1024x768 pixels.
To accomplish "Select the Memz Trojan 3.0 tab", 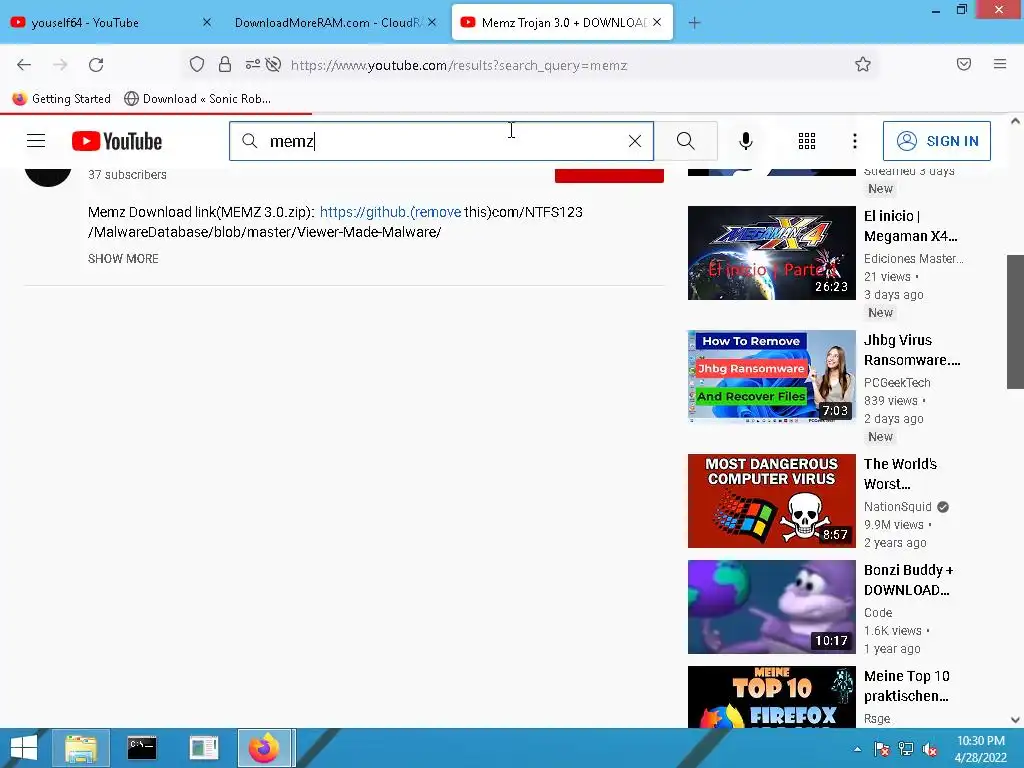I will [563, 23].
